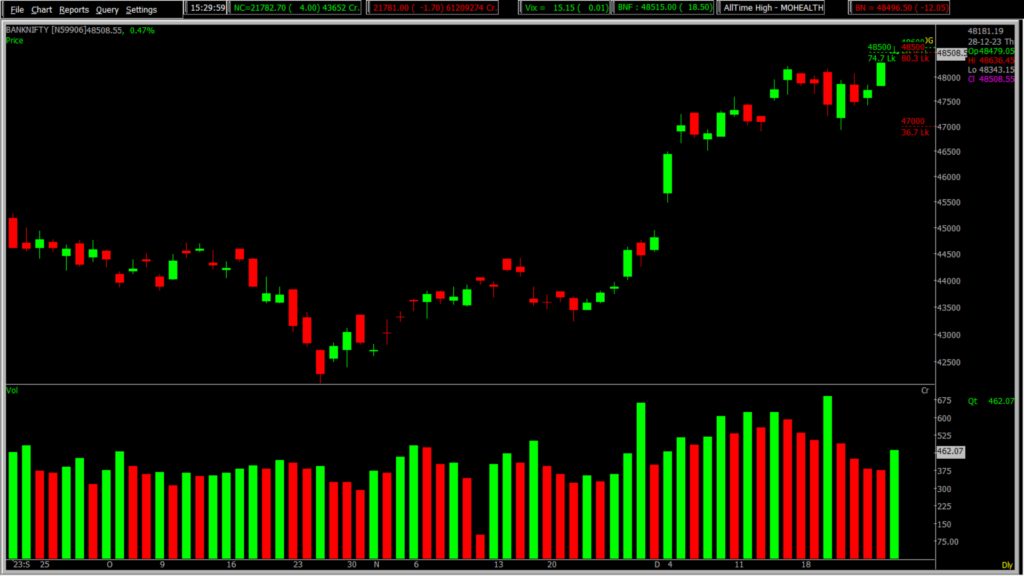Screen dimensions: 1024x576
Task: Open the Query menu
Action: [x=107, y=9]
